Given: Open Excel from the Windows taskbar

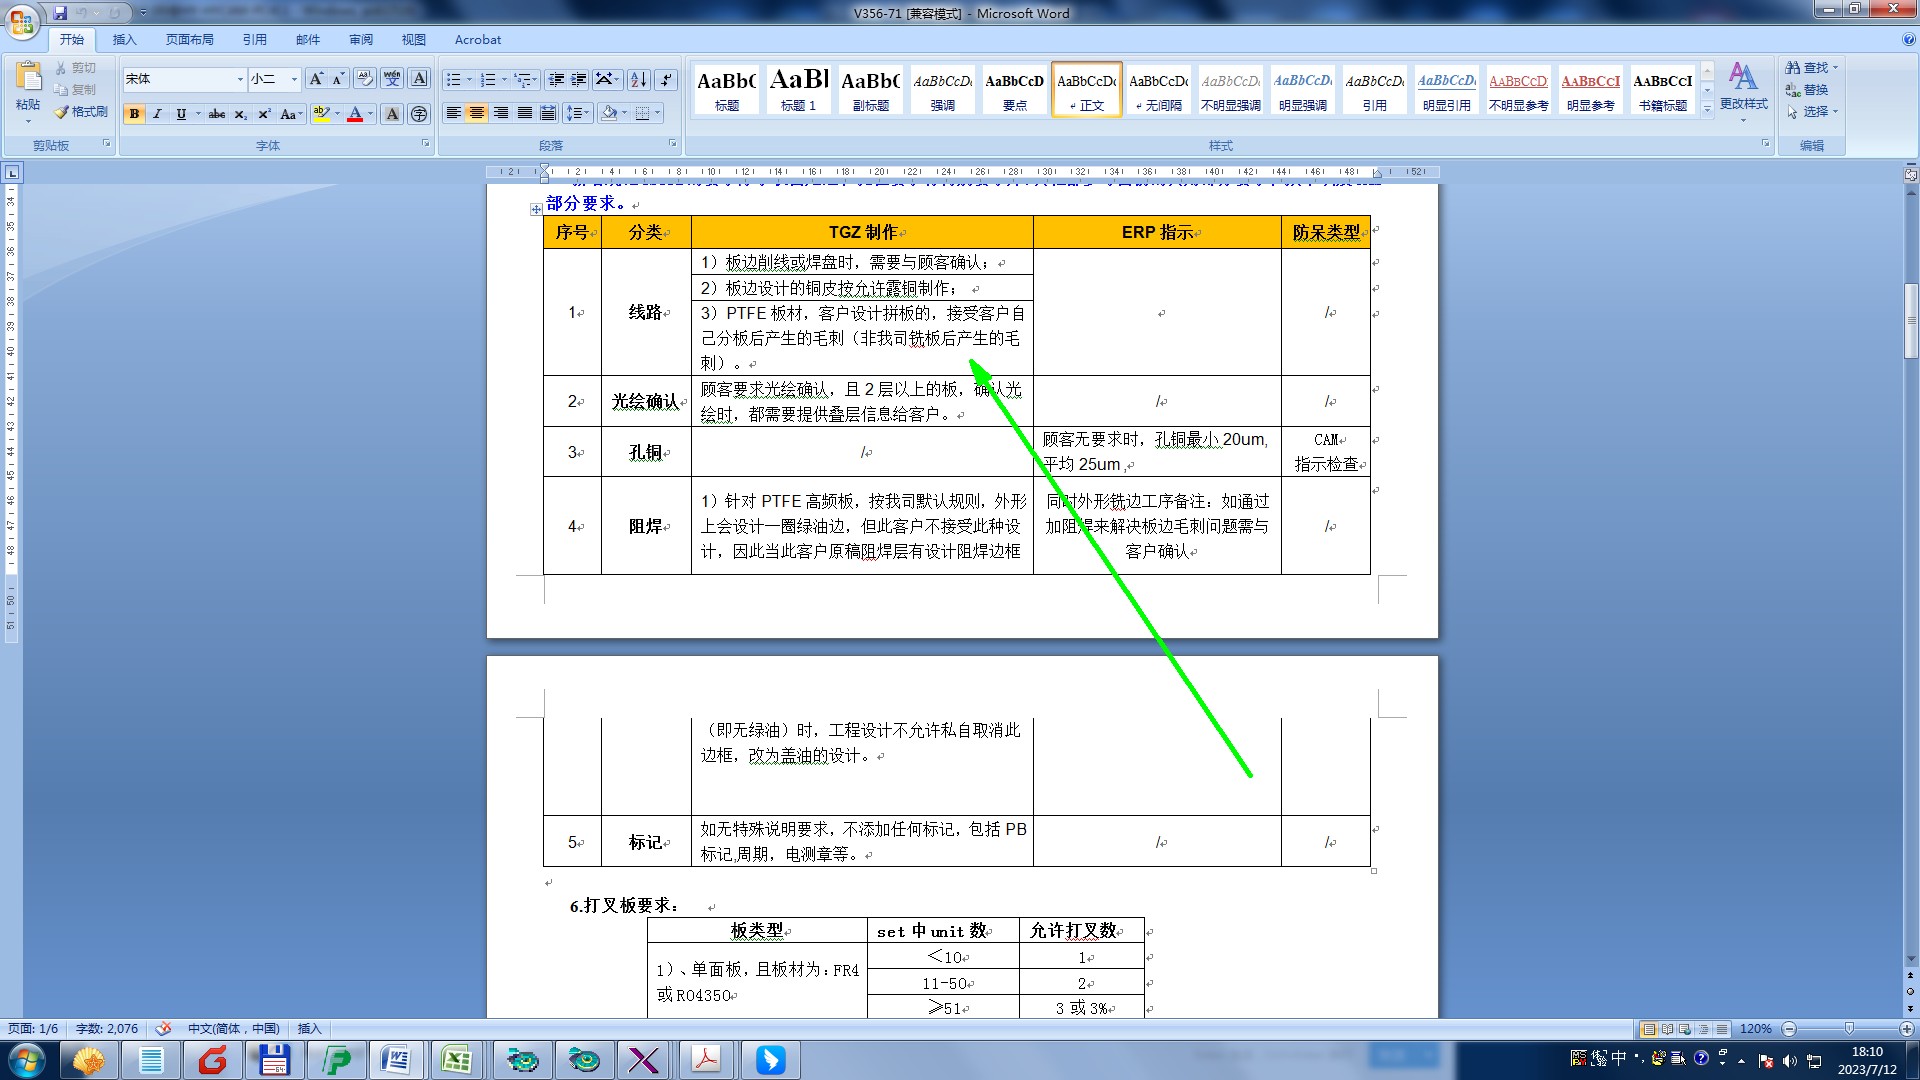Looking at the screenshot, I should tap(457, 1059).
